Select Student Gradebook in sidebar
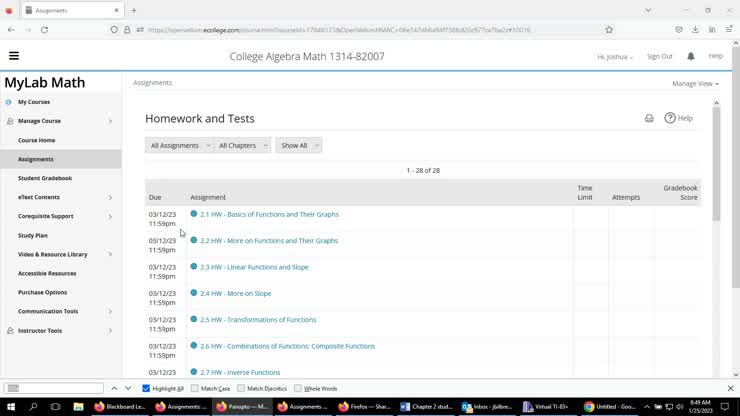Viewport: 740px width, 416px height. [45, 178]
